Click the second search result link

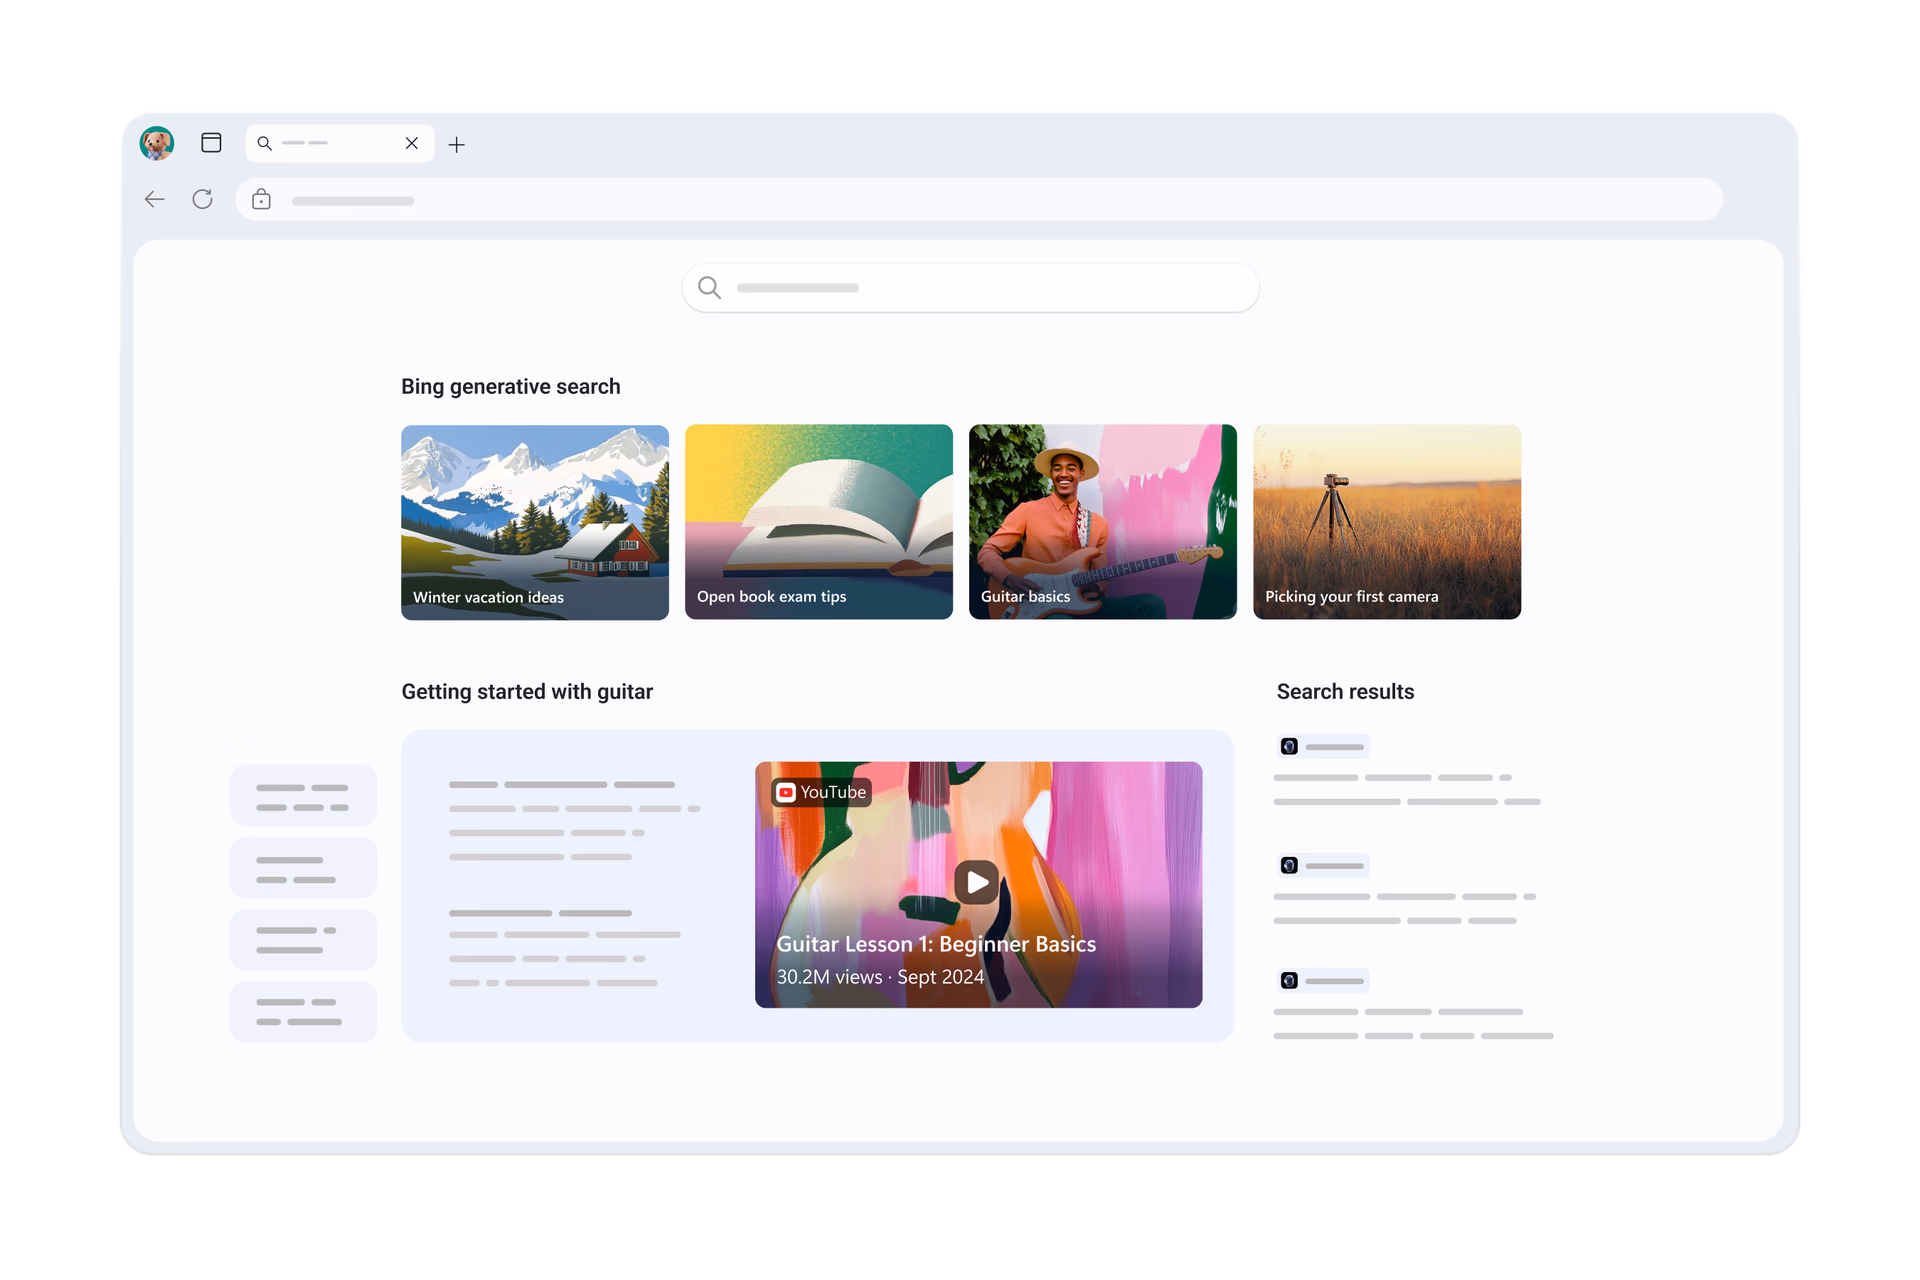[x=1323, y=865]
